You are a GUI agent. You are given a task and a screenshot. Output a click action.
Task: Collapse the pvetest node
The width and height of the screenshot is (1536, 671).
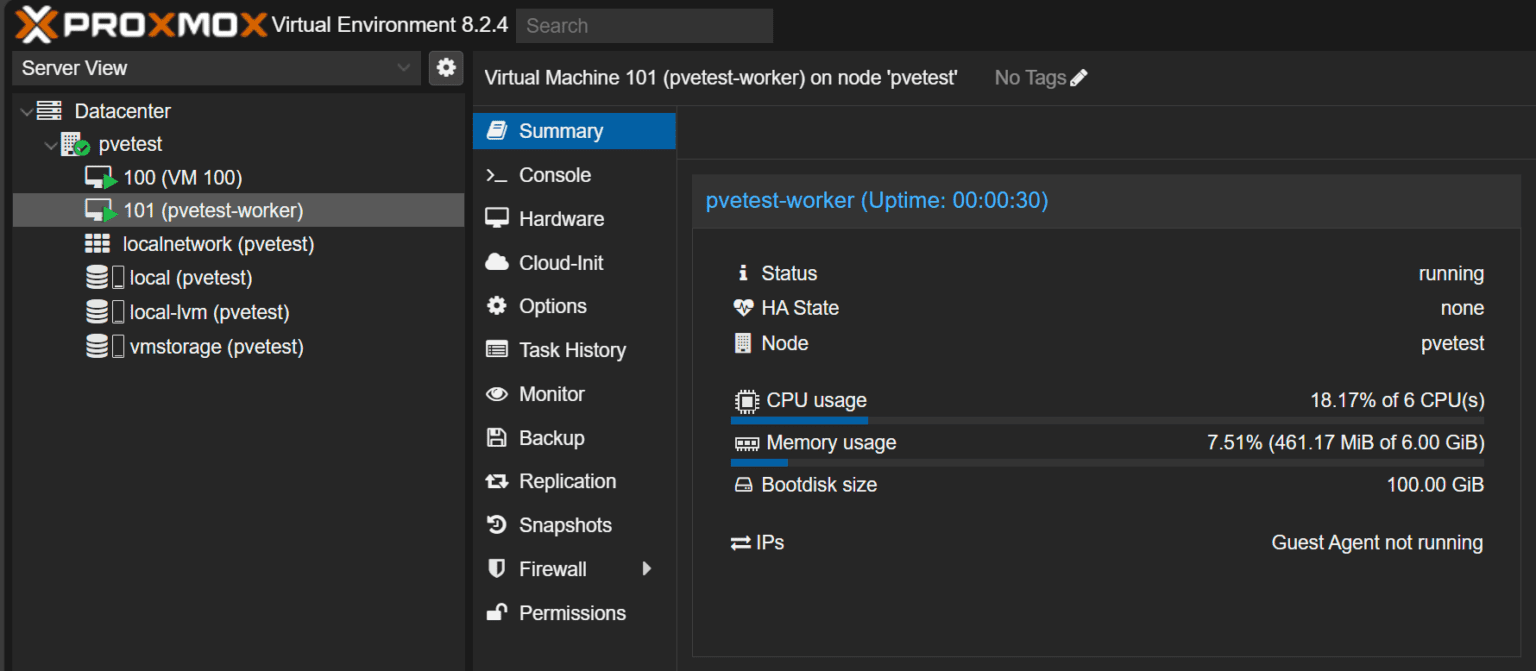click(x=50, y=145)
